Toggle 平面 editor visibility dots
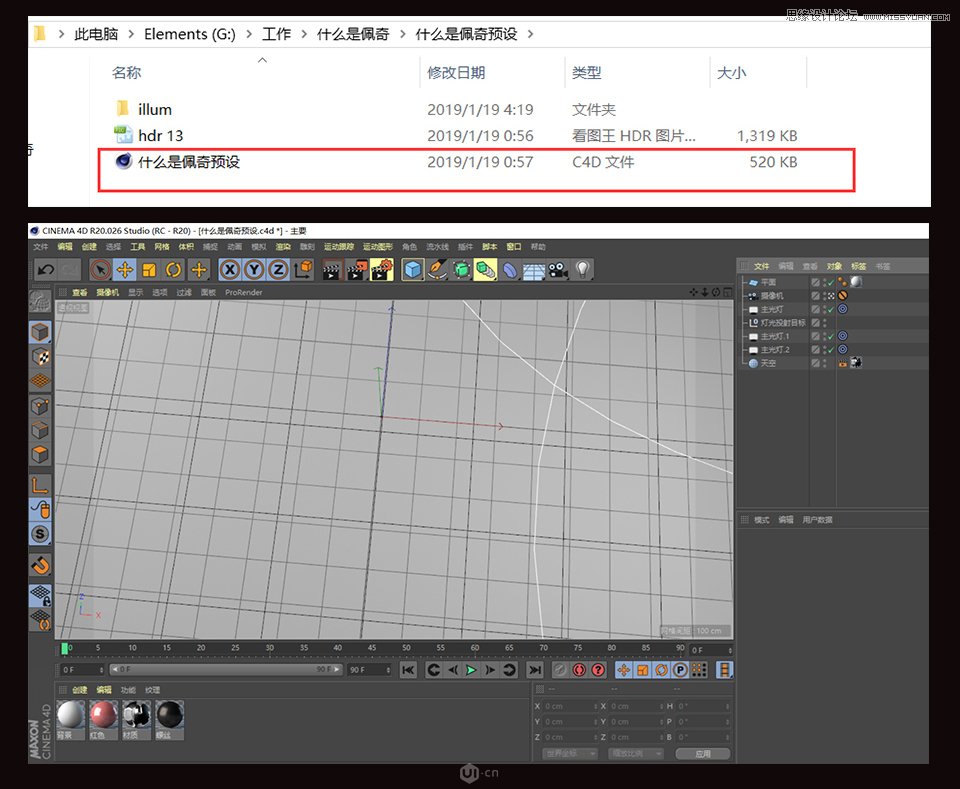This screenshot has width=960, height=789. pyautogui.click(x=825, y=281)
